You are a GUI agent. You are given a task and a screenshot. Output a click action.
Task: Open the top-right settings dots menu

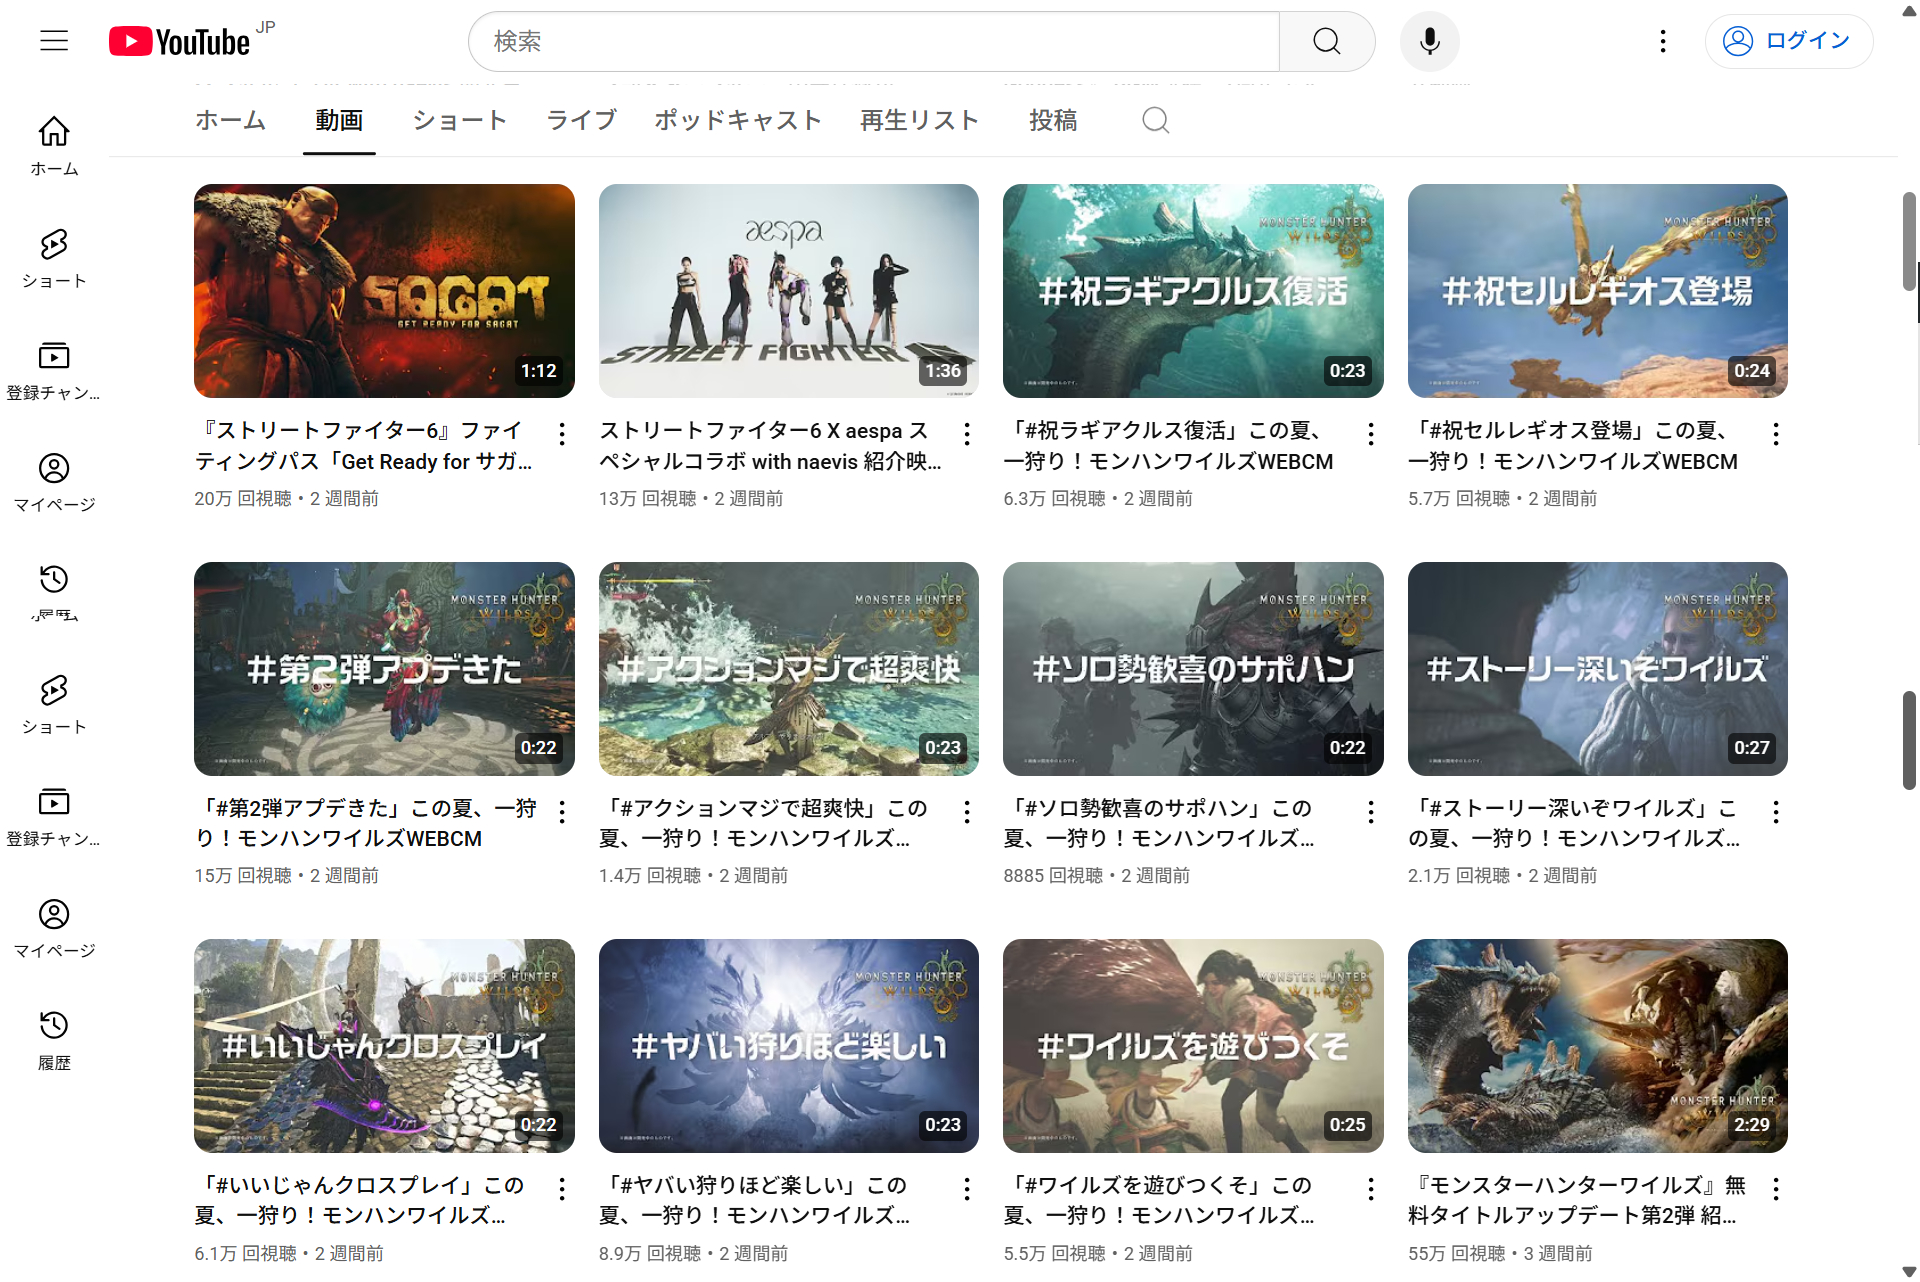tap(1662, 41)
